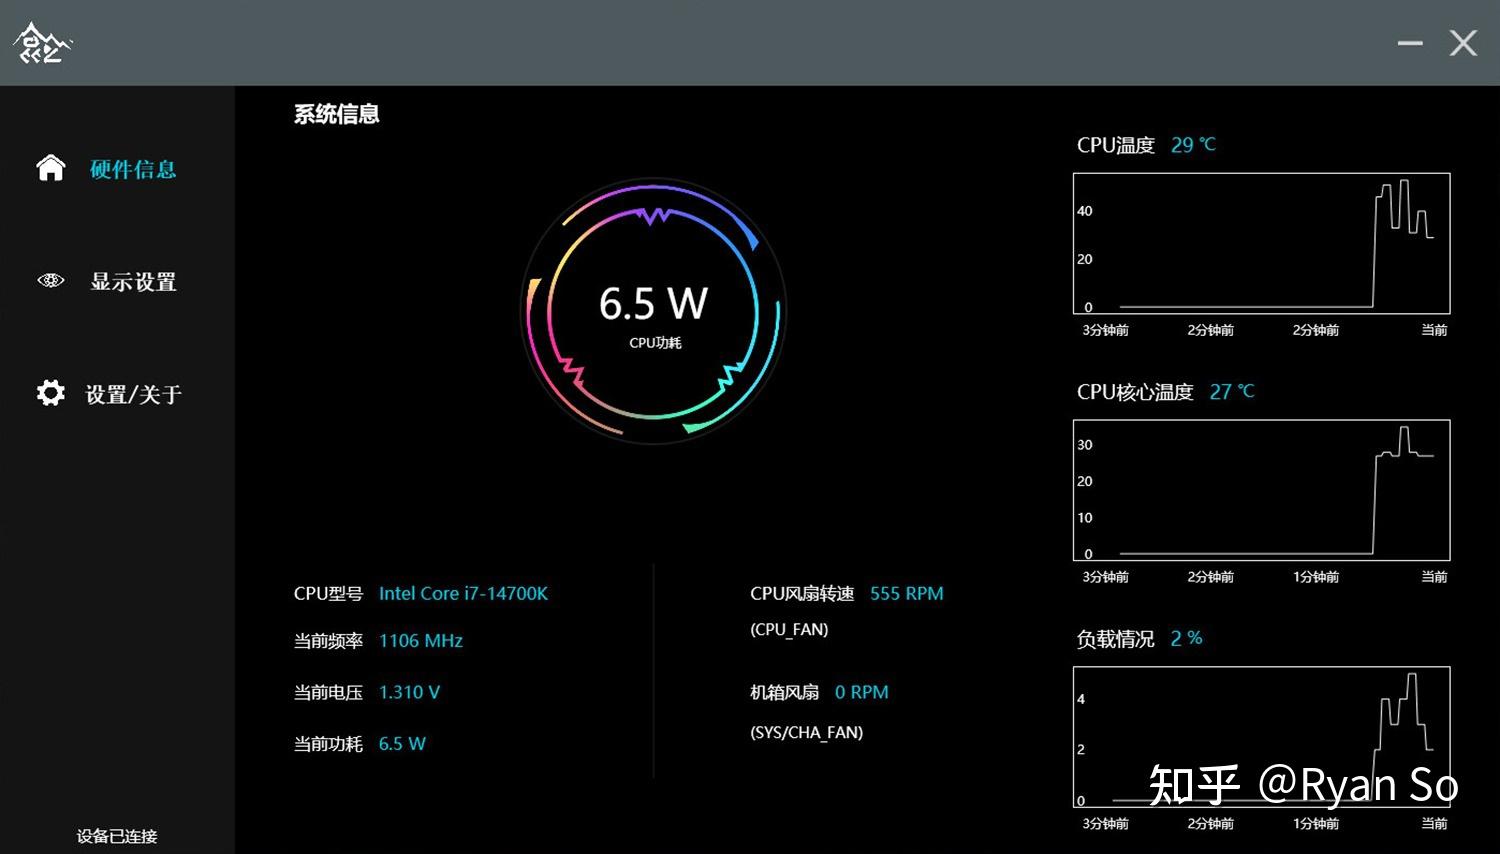Click the 29 ℃ CPU temperature reading
The height and width of the screenshot is (854, 1500).
pos(1193,145)
